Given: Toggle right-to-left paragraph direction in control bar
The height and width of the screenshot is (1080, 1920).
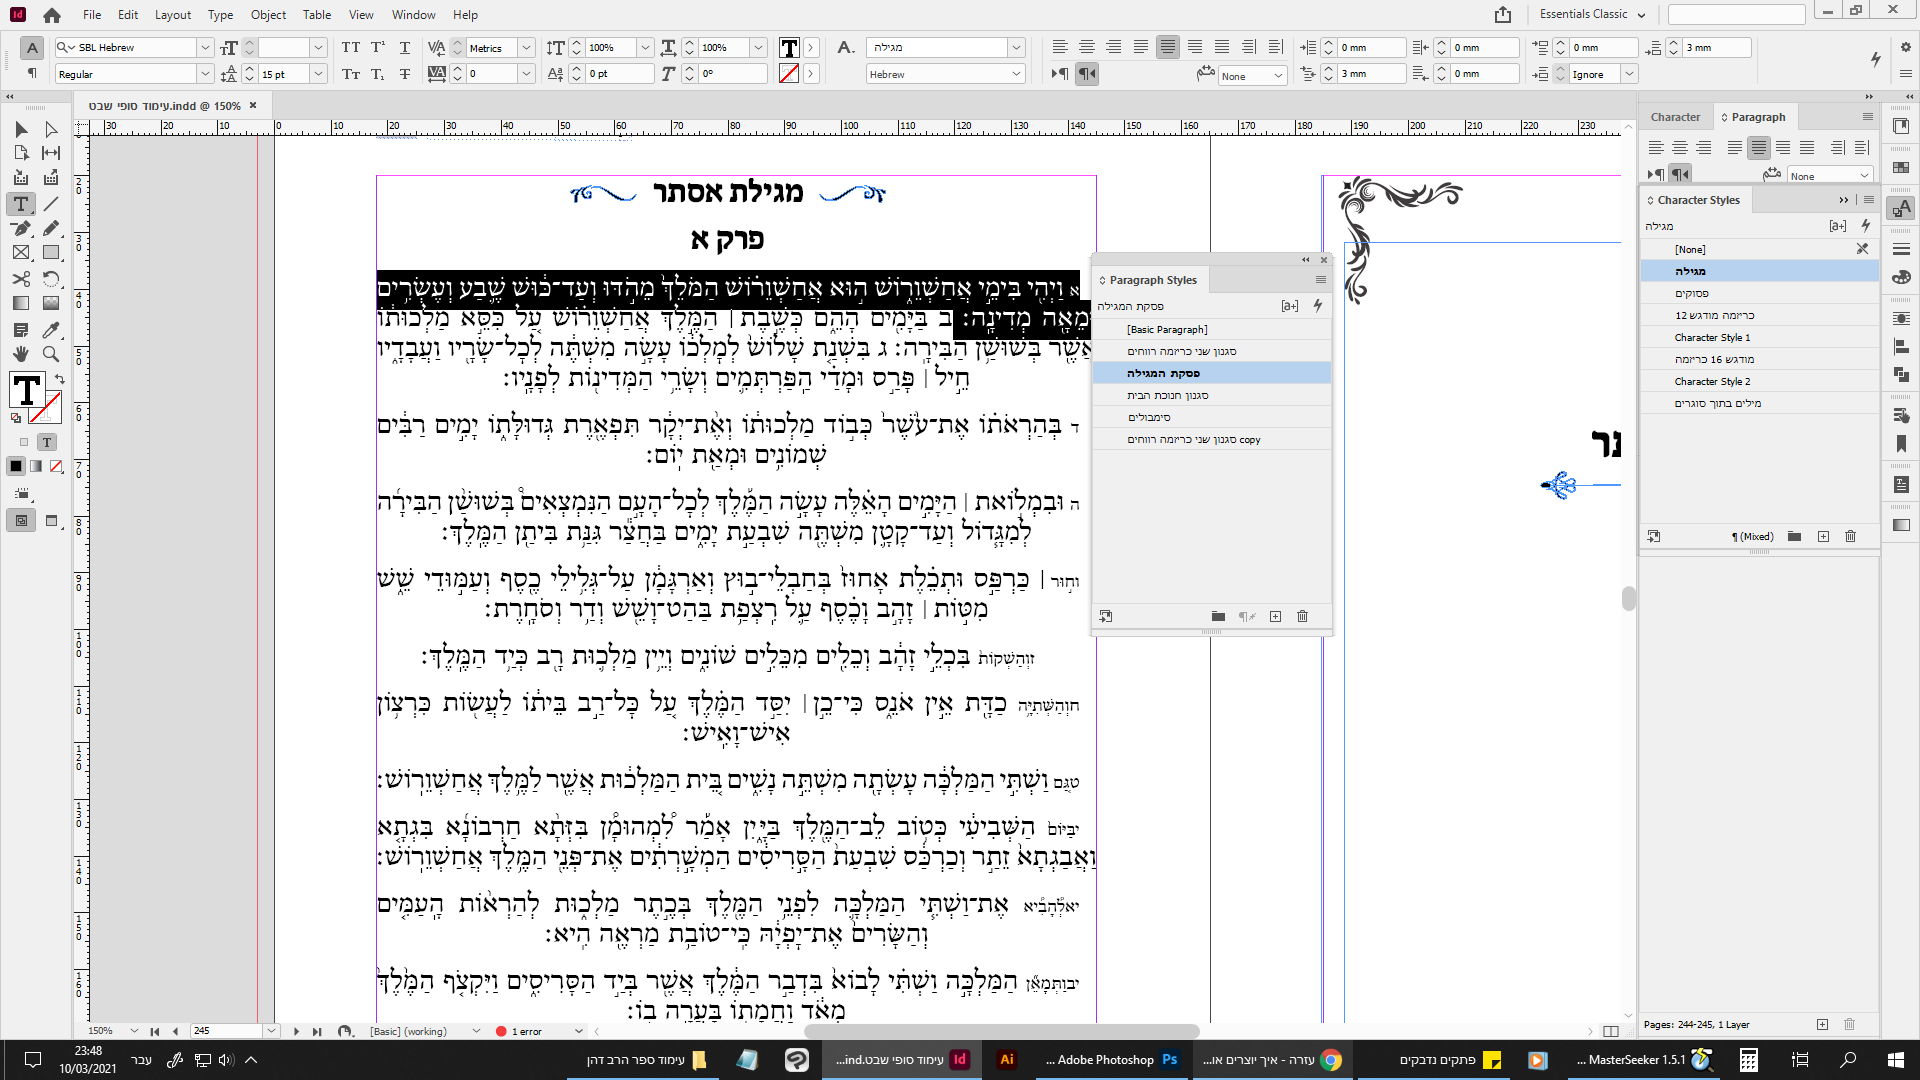Looking at the screenshot, I should pos(1087,74).
